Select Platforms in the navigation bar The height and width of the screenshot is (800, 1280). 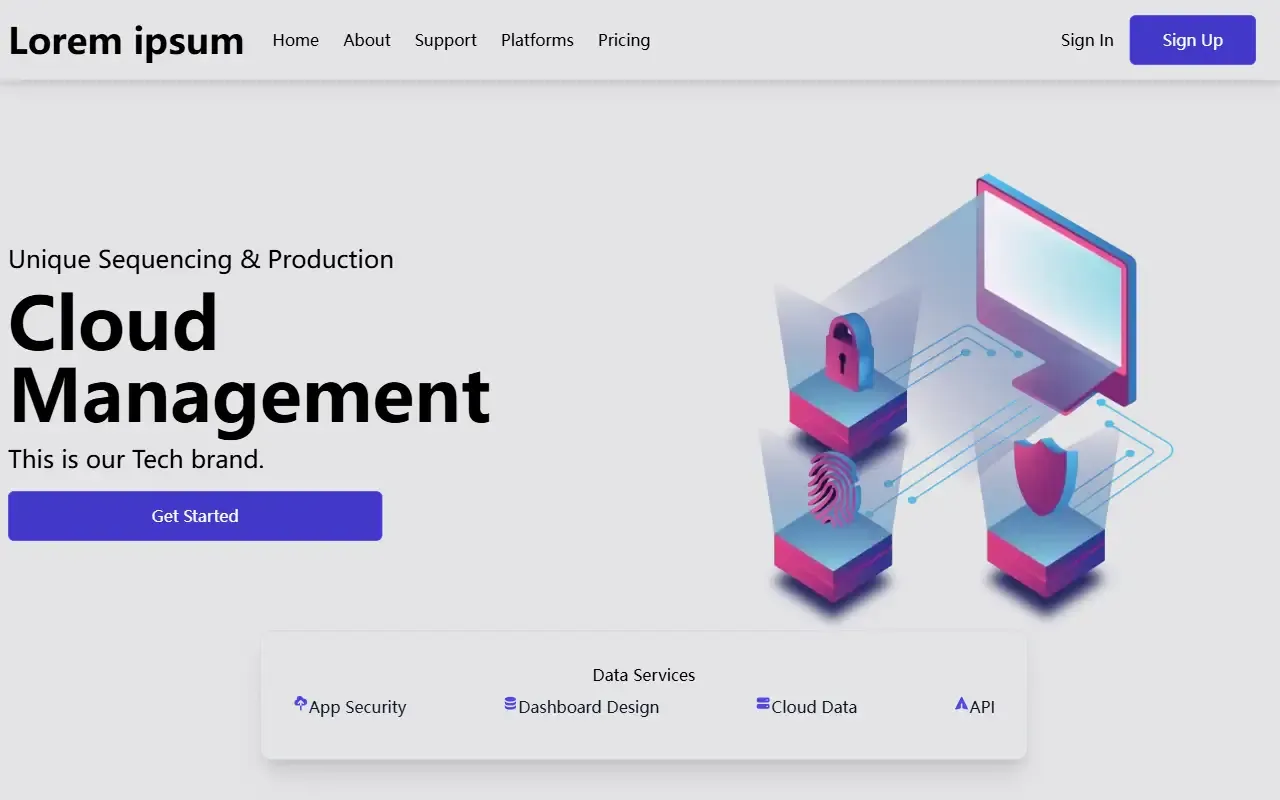pos(537,40)
